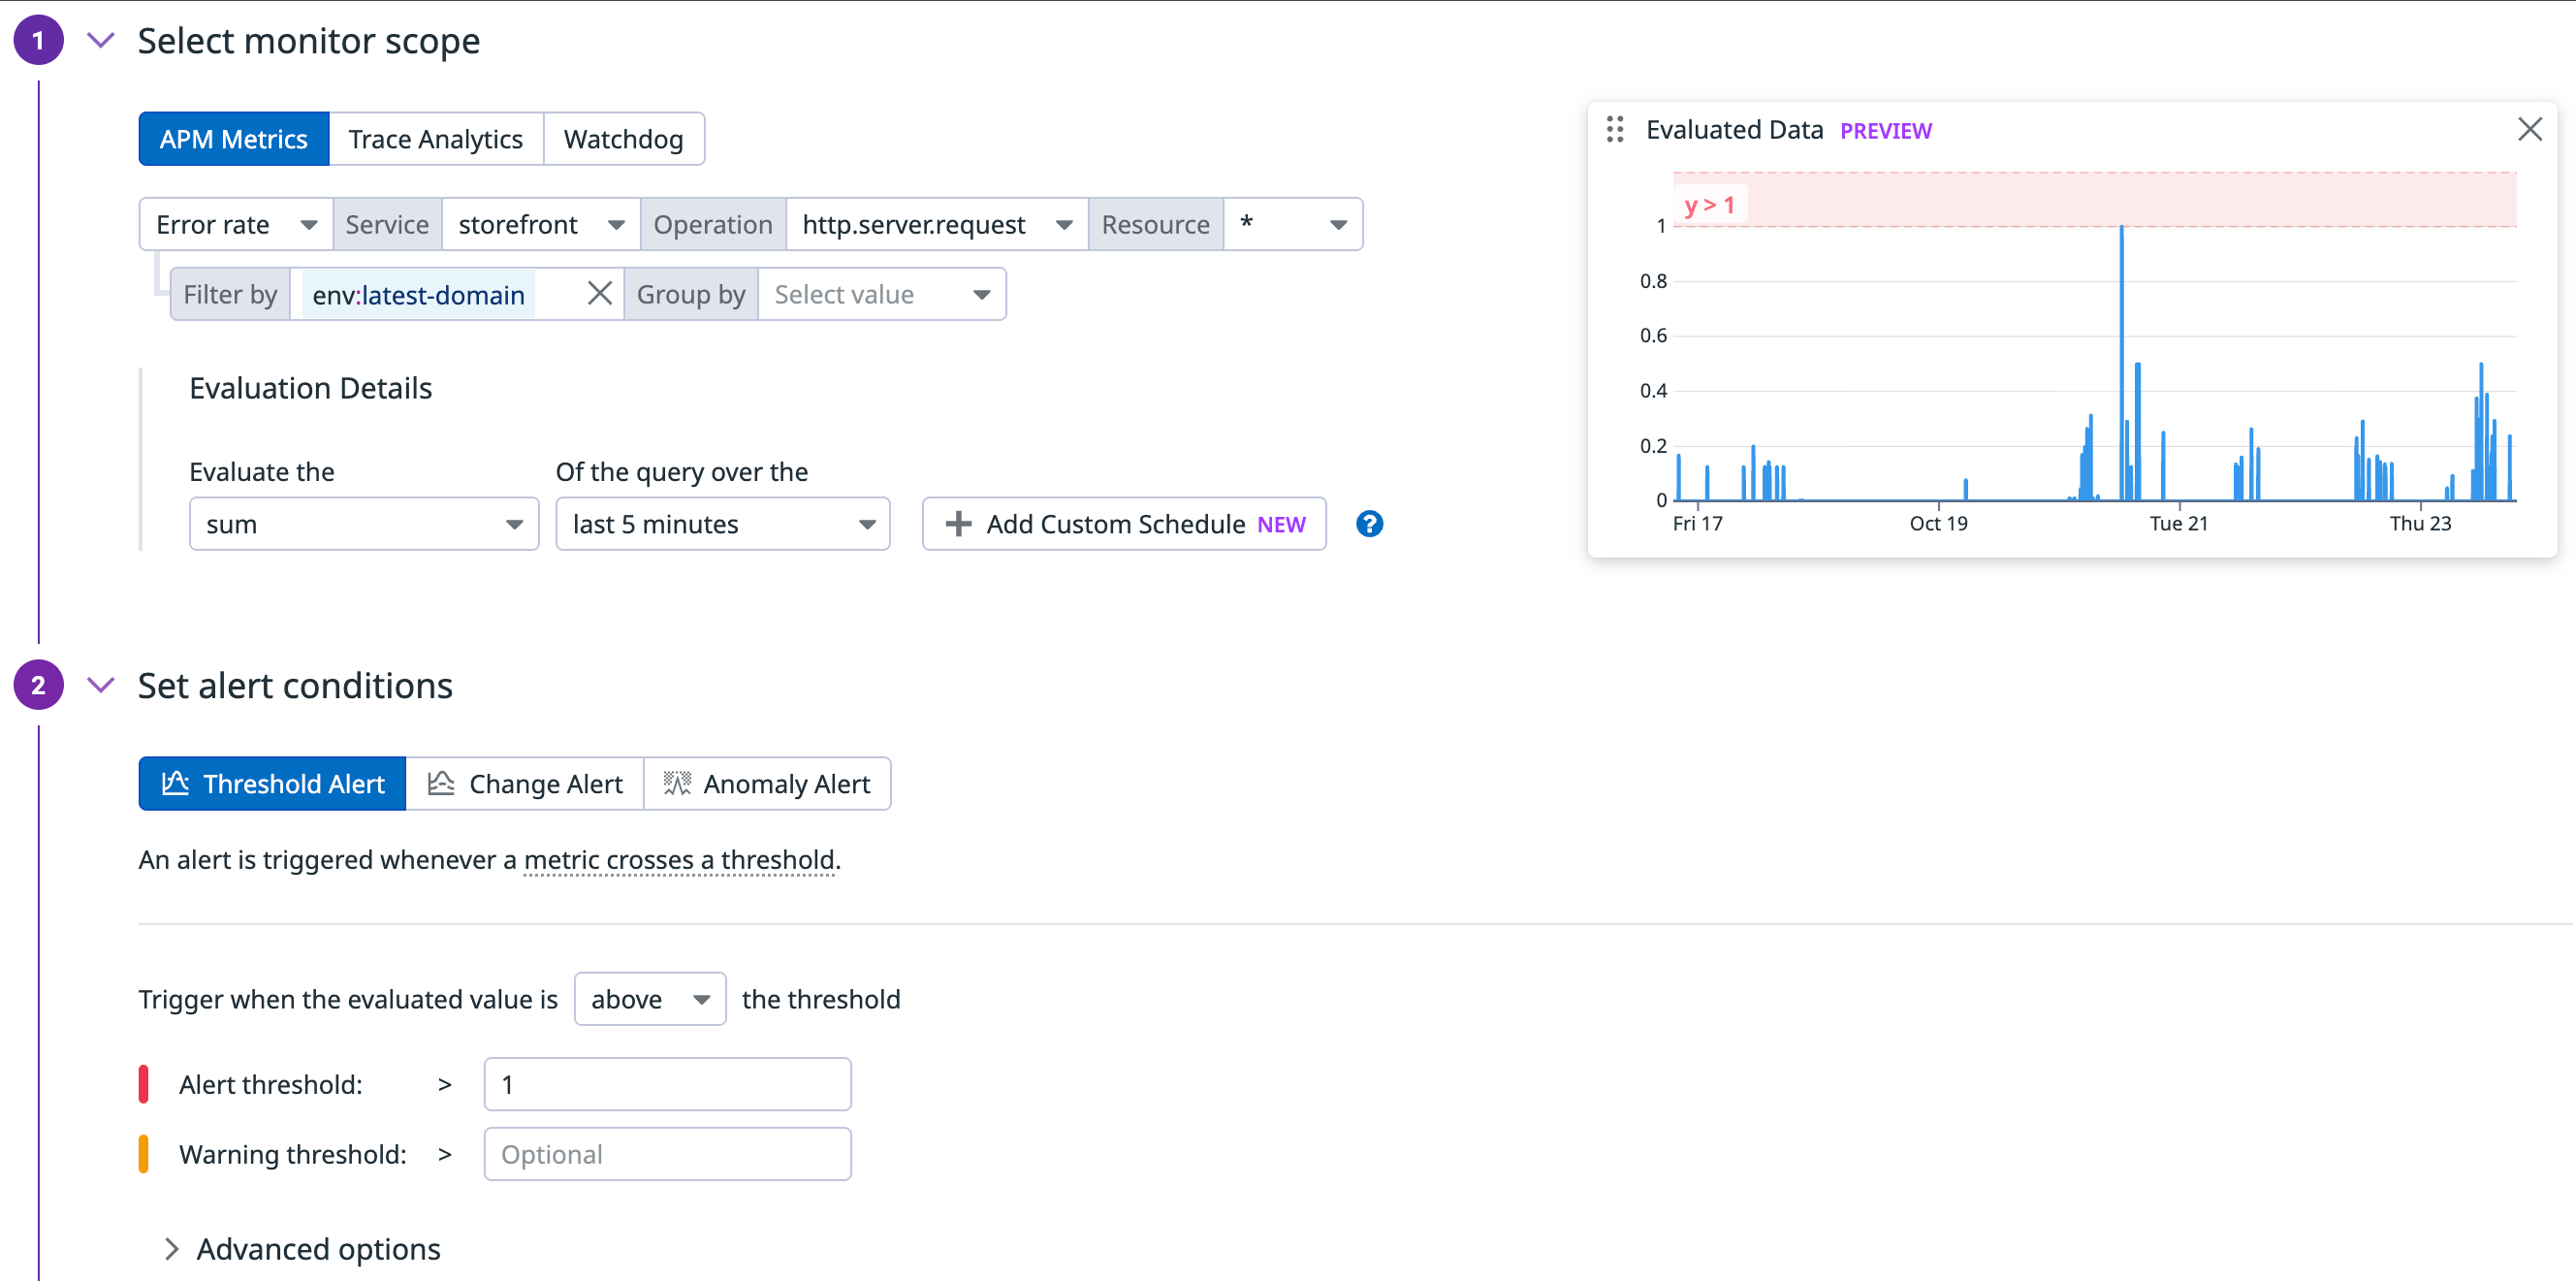Open the metric crosses a threshold link
This screenshot has height=1281, width=2576.
(x=678, y=860)
